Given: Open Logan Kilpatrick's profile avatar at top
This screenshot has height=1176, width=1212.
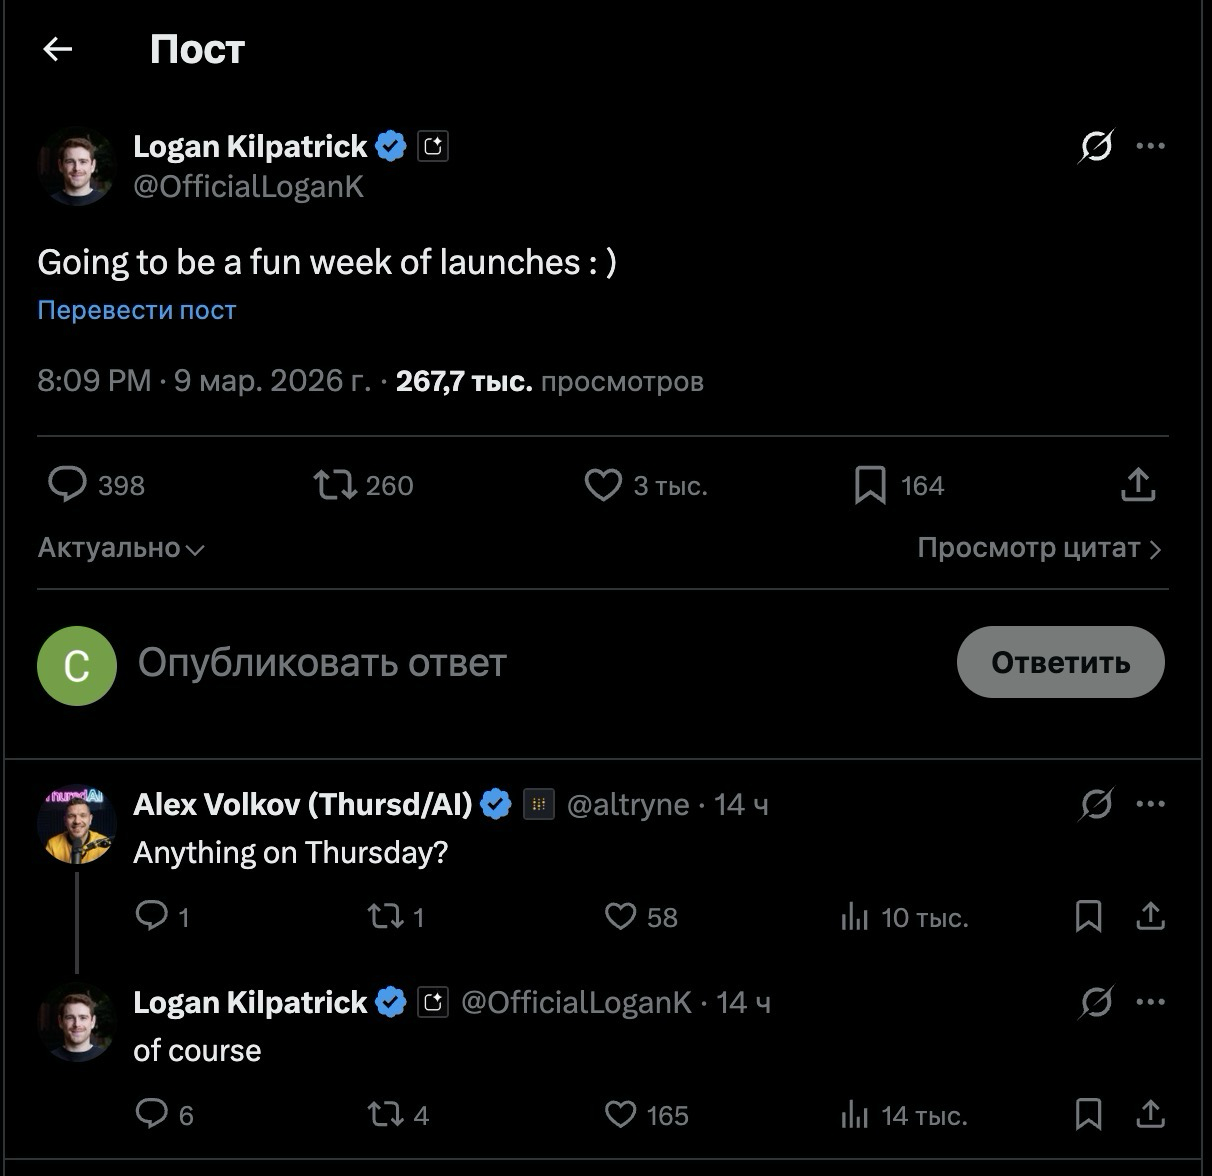Looking at the screenshot, I should pyautogui.click(x=76, y=167).
